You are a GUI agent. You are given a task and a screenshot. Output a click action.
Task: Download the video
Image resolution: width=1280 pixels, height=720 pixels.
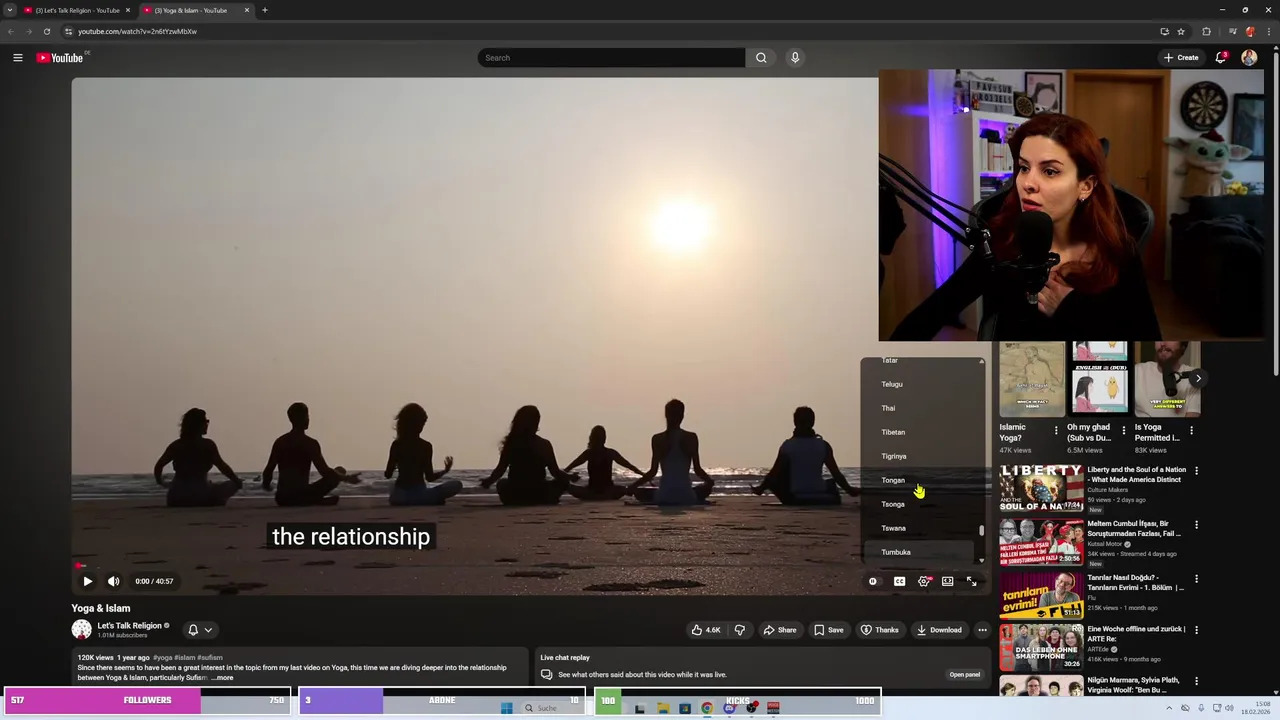(x=939, y=630)
